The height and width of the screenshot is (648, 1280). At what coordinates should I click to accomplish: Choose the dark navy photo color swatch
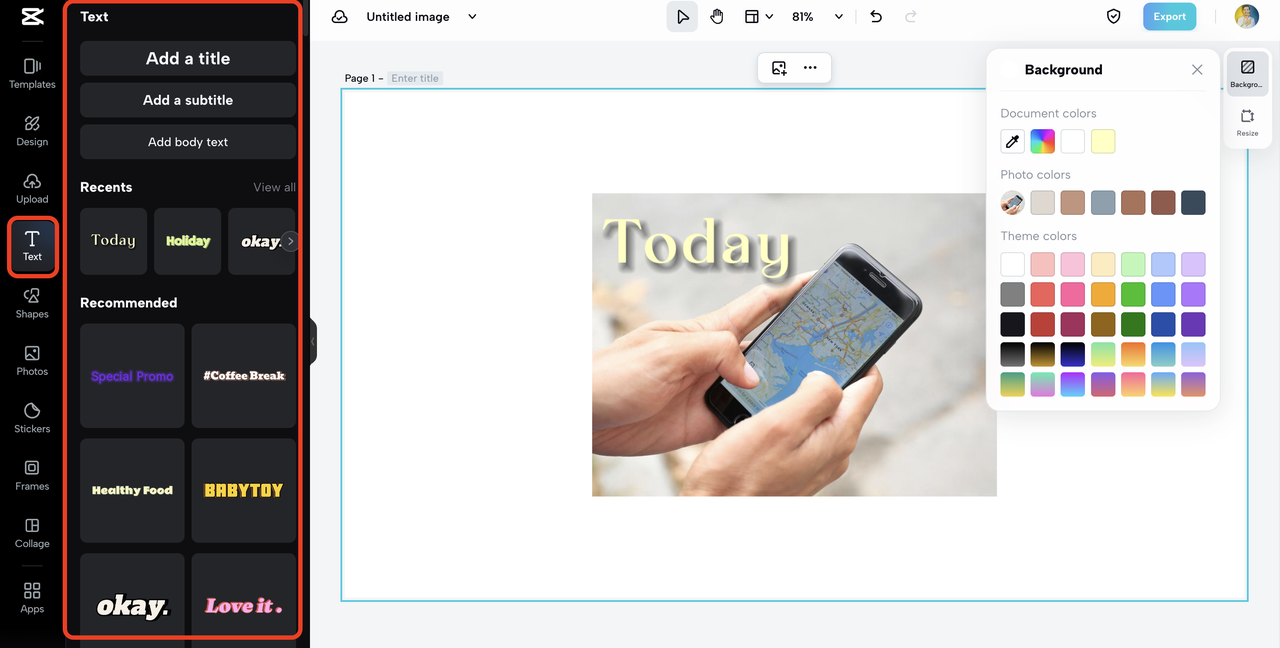click(1193, 203)
